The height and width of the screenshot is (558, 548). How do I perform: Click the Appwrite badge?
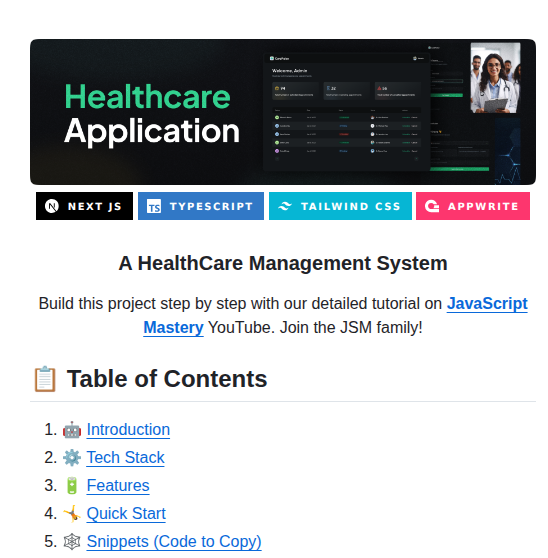(473, 206)
